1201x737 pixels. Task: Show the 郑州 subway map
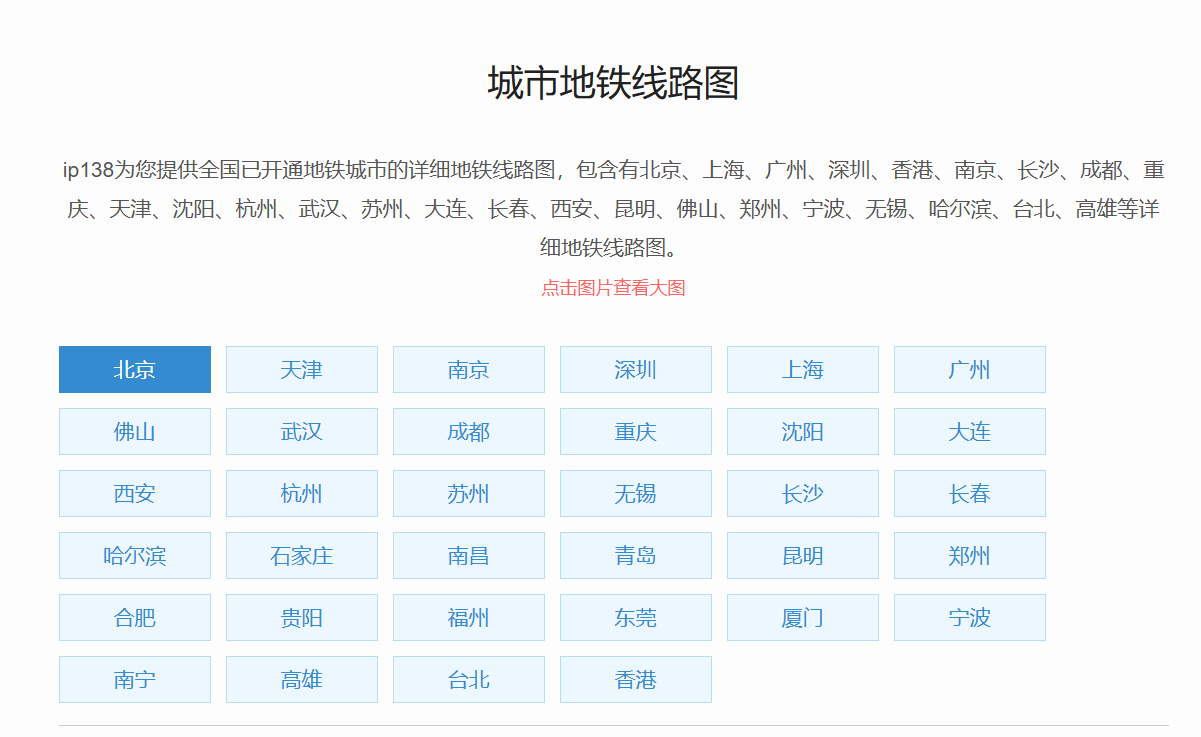(x=970, y=556)
